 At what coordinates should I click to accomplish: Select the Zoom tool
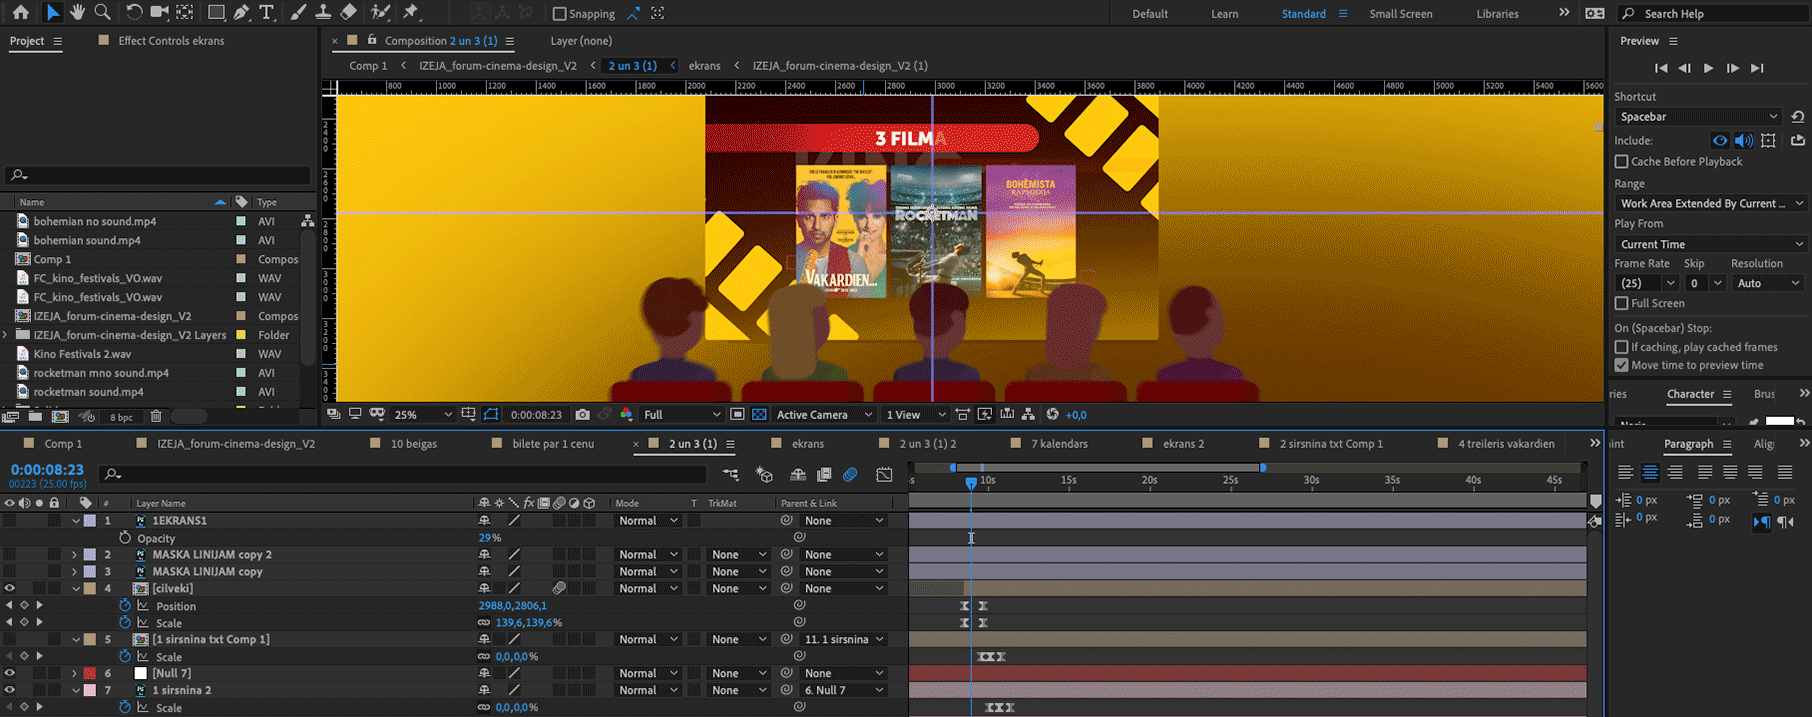coord(102,13)
